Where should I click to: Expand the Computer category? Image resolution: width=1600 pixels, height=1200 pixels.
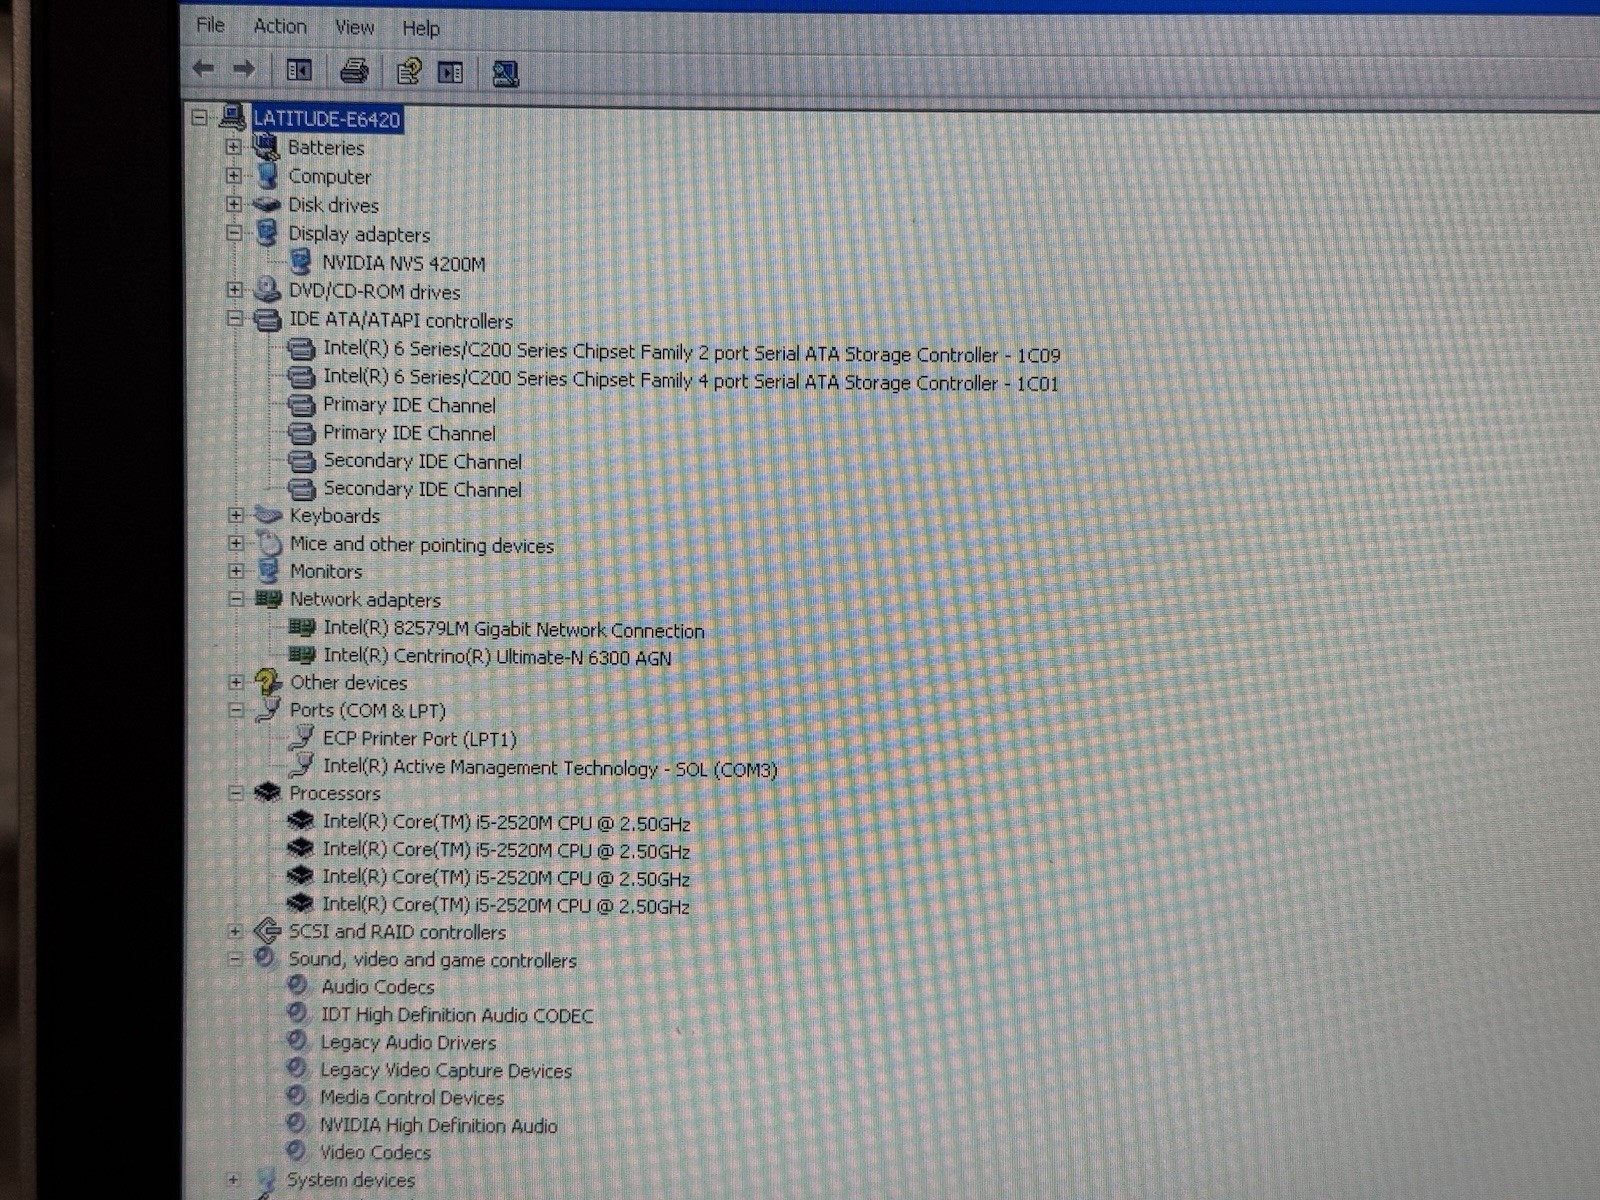(x=233, y=175)
